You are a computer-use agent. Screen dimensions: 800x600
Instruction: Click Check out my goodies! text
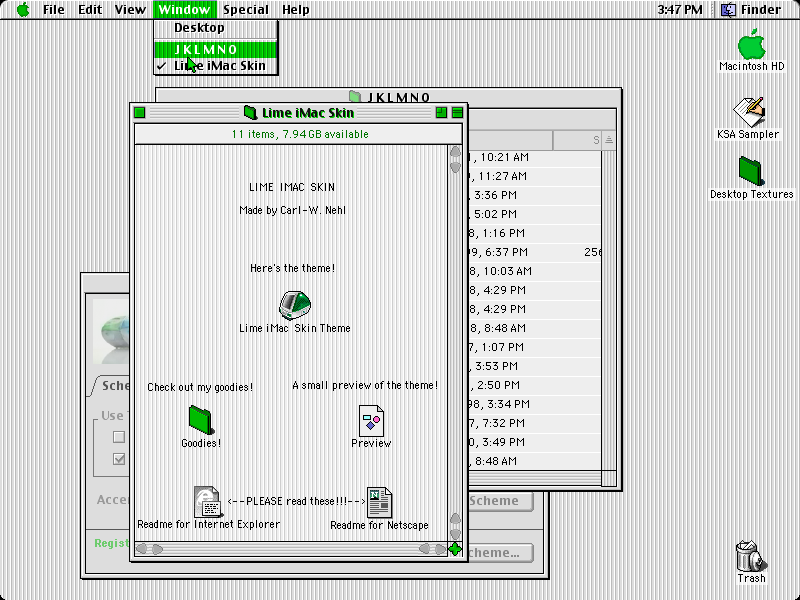pos(200,387)
